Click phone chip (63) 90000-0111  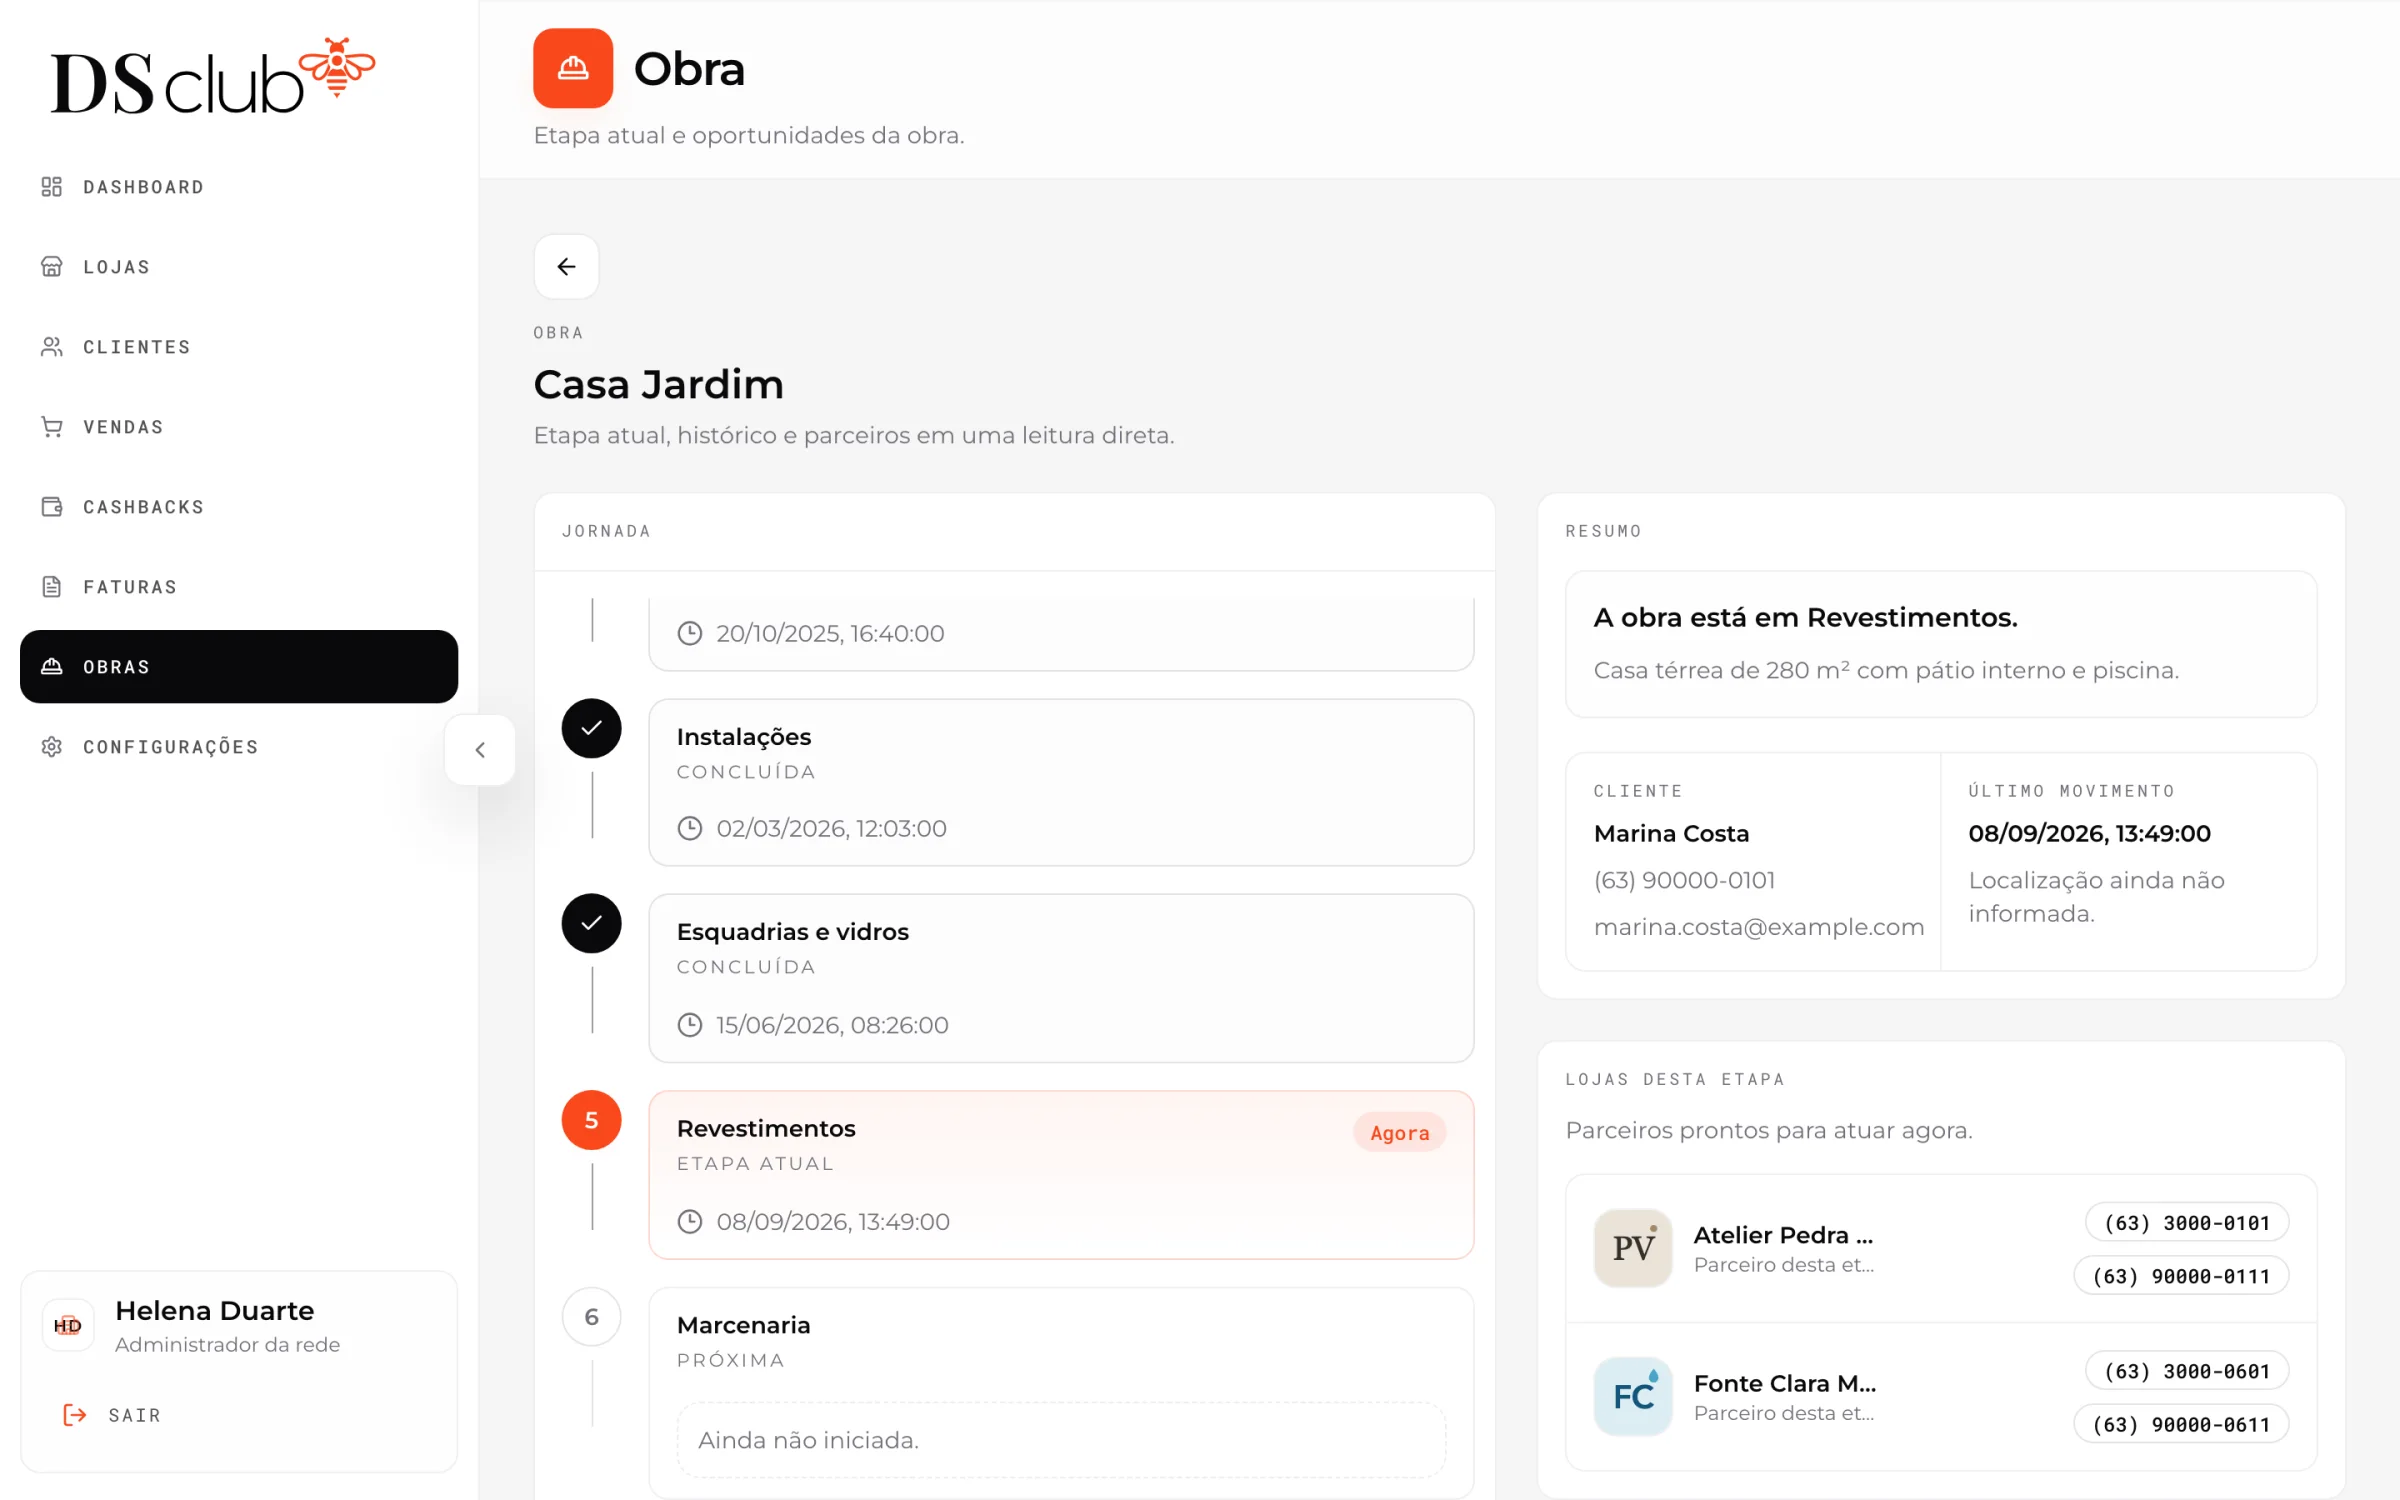tap(2181, 1276)
